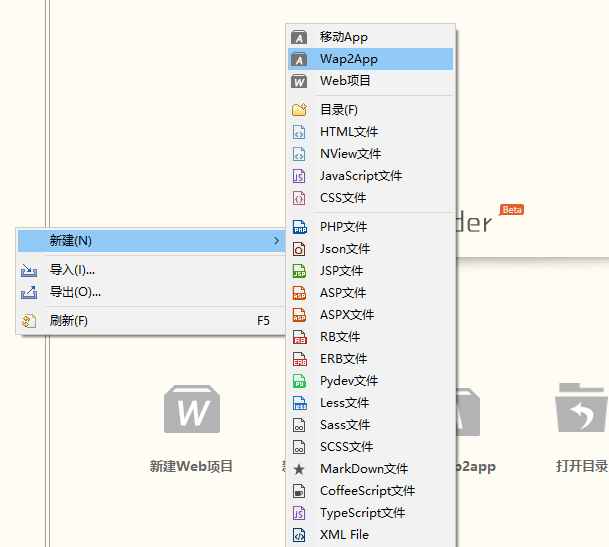This screenshot has width=609, height=547.
Task: Click the Sass文件 icon
Action: coord(299,425)
